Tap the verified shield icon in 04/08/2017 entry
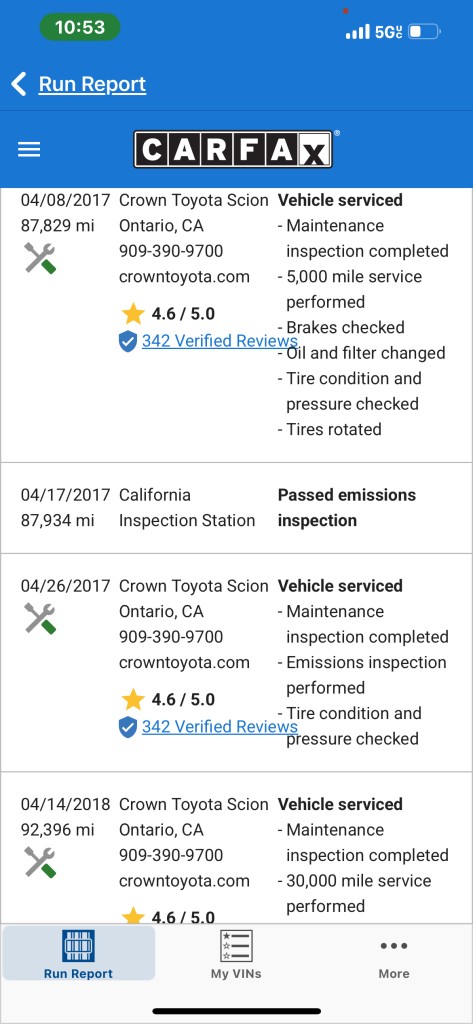The image size is (473, 1024). point(128,341)
